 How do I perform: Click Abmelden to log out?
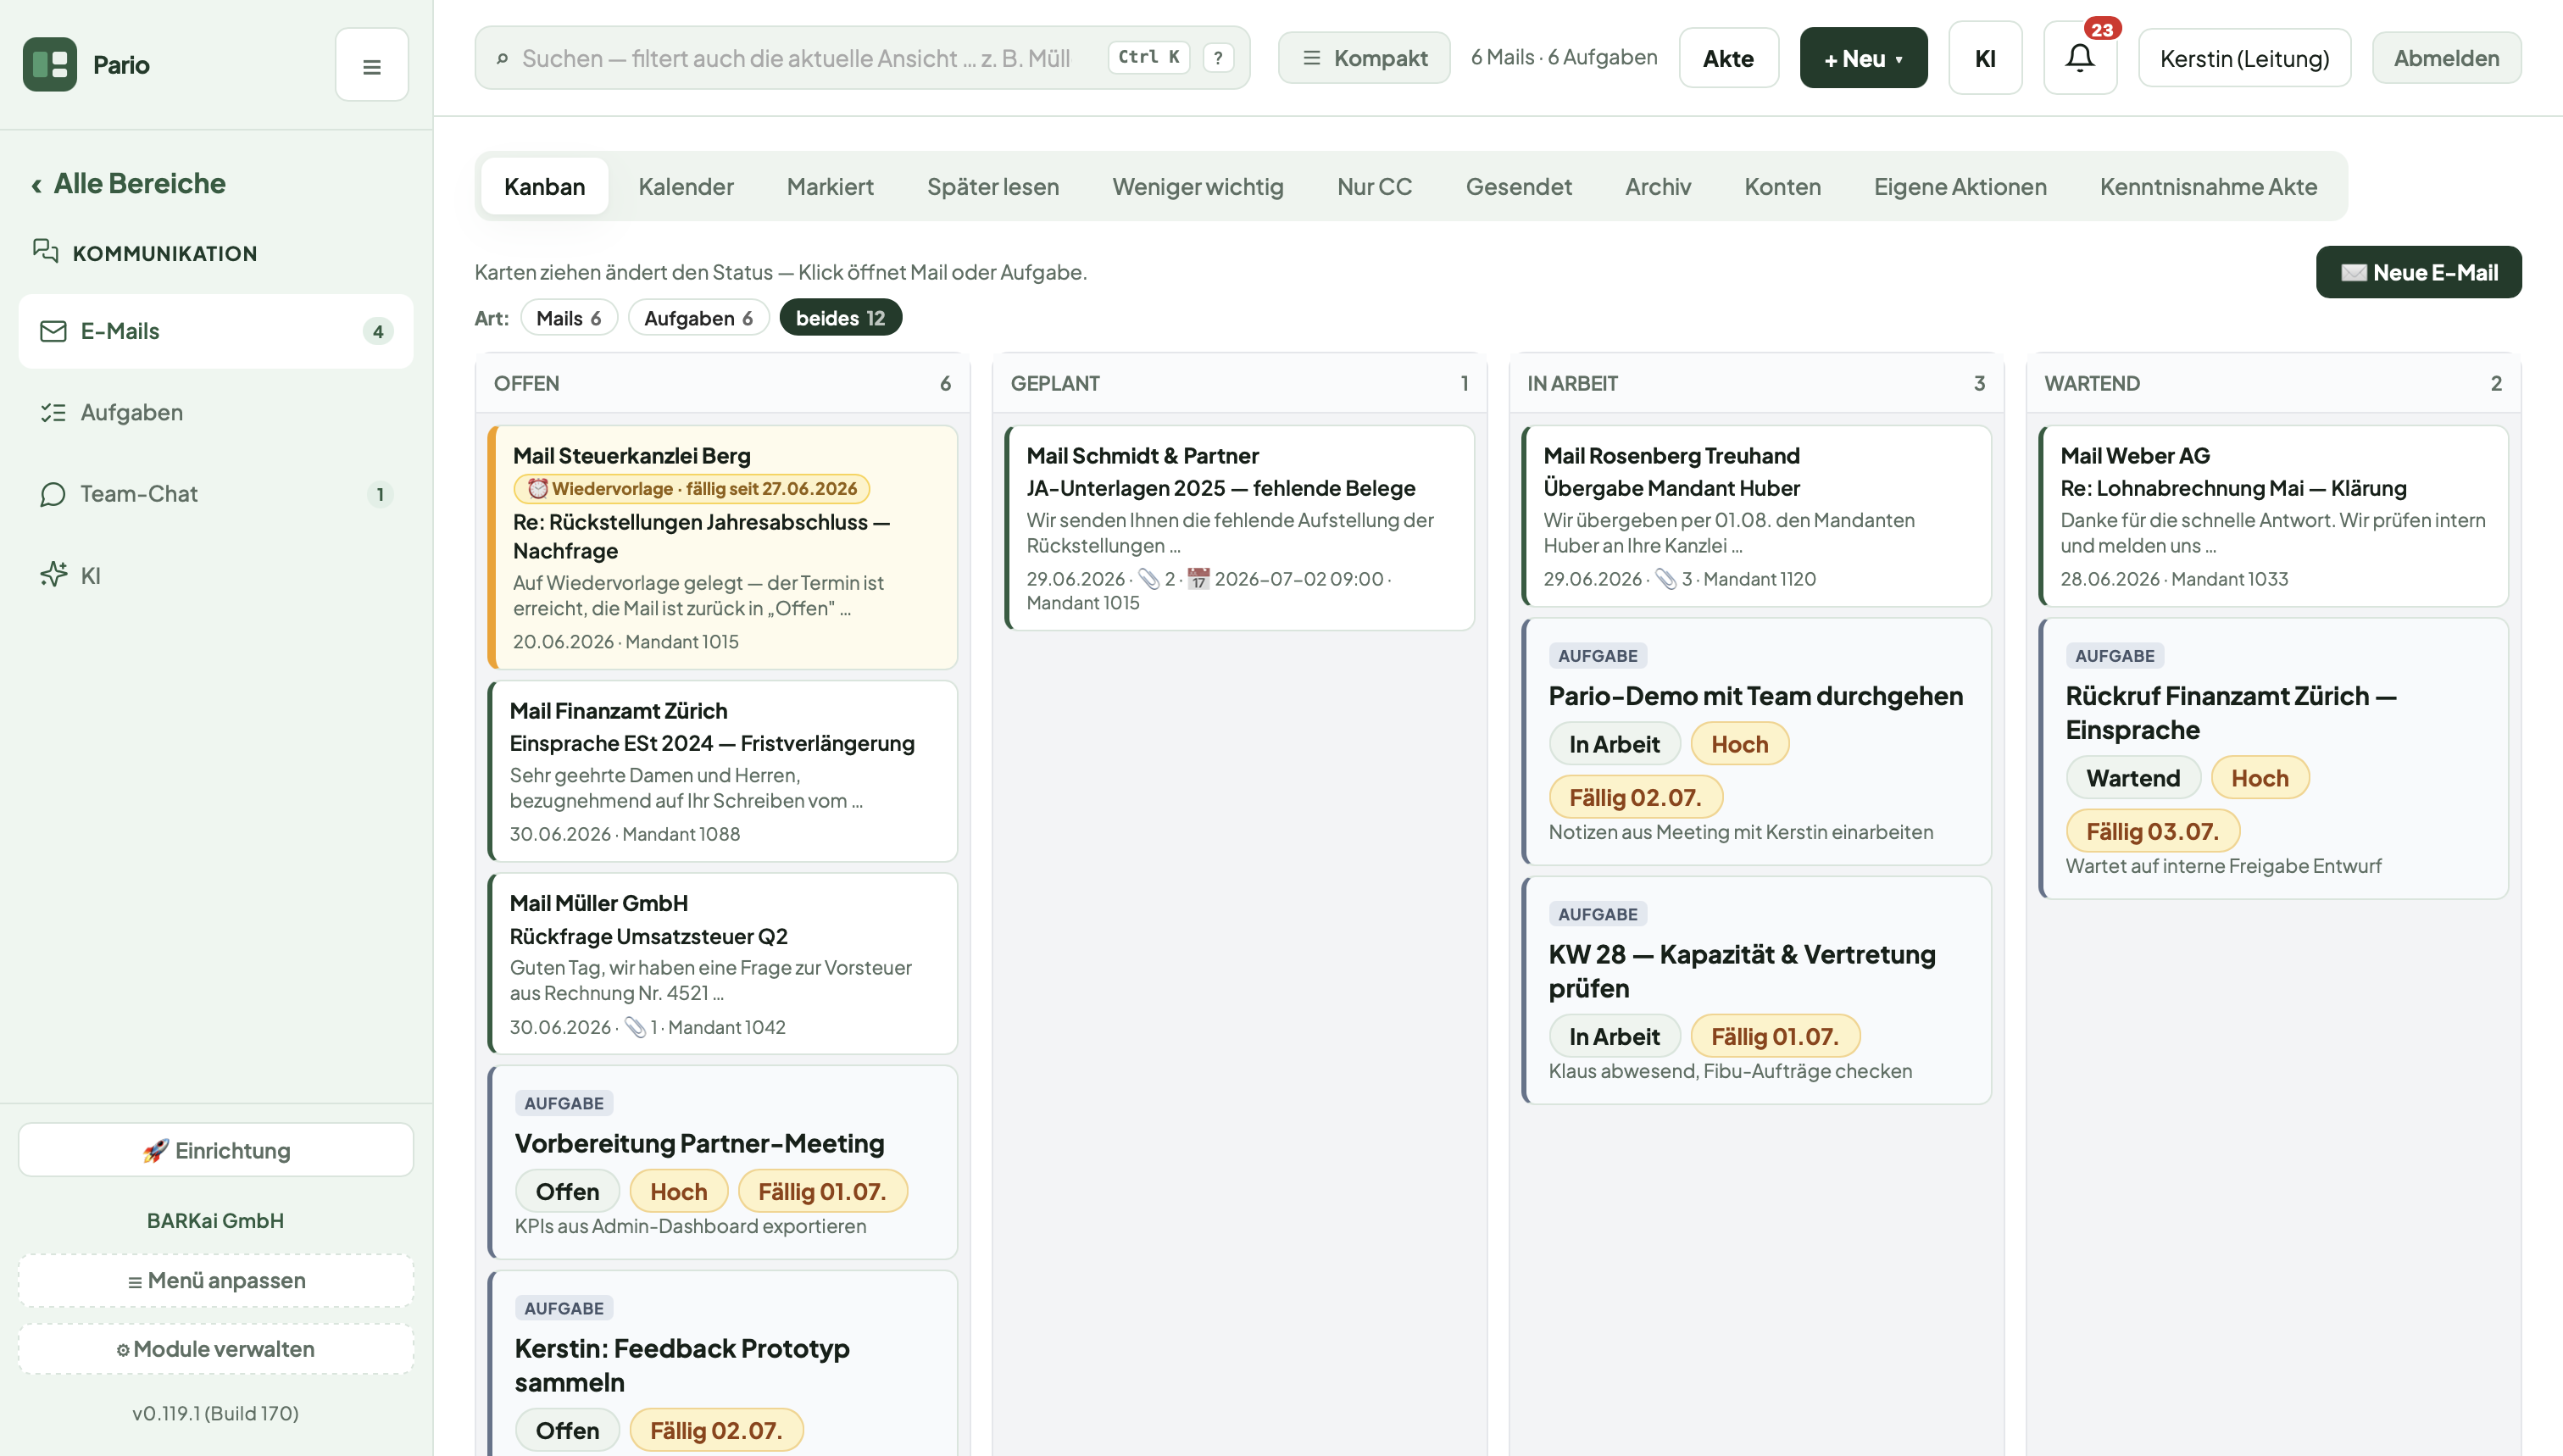(2446, 58)
